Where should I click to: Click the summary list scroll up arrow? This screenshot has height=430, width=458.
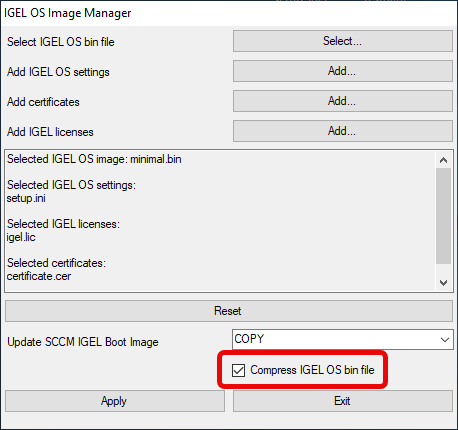click(443, 160)
